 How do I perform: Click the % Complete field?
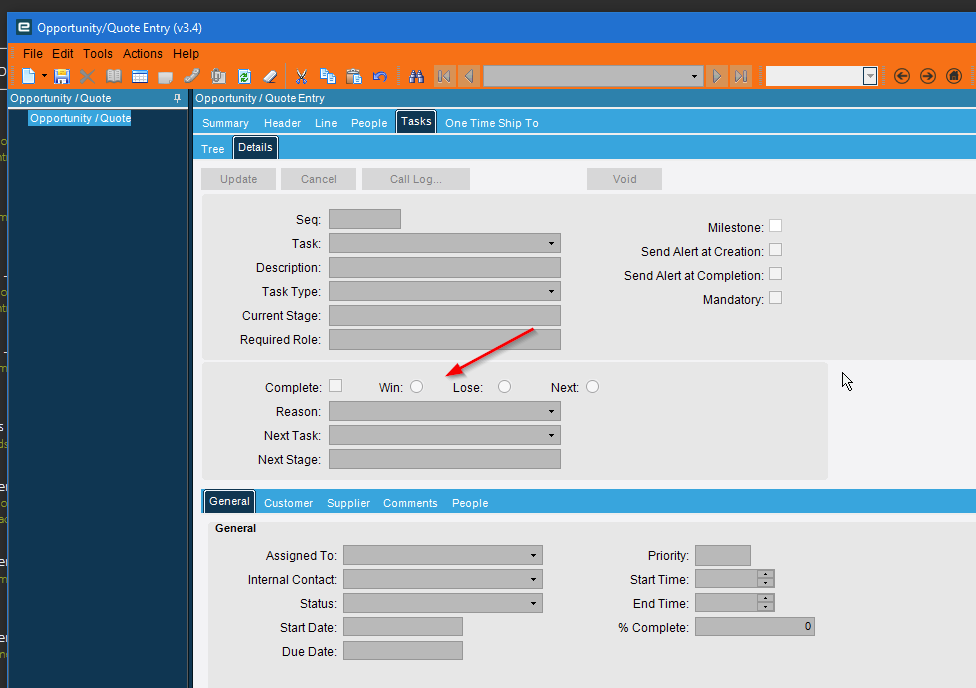754,627
